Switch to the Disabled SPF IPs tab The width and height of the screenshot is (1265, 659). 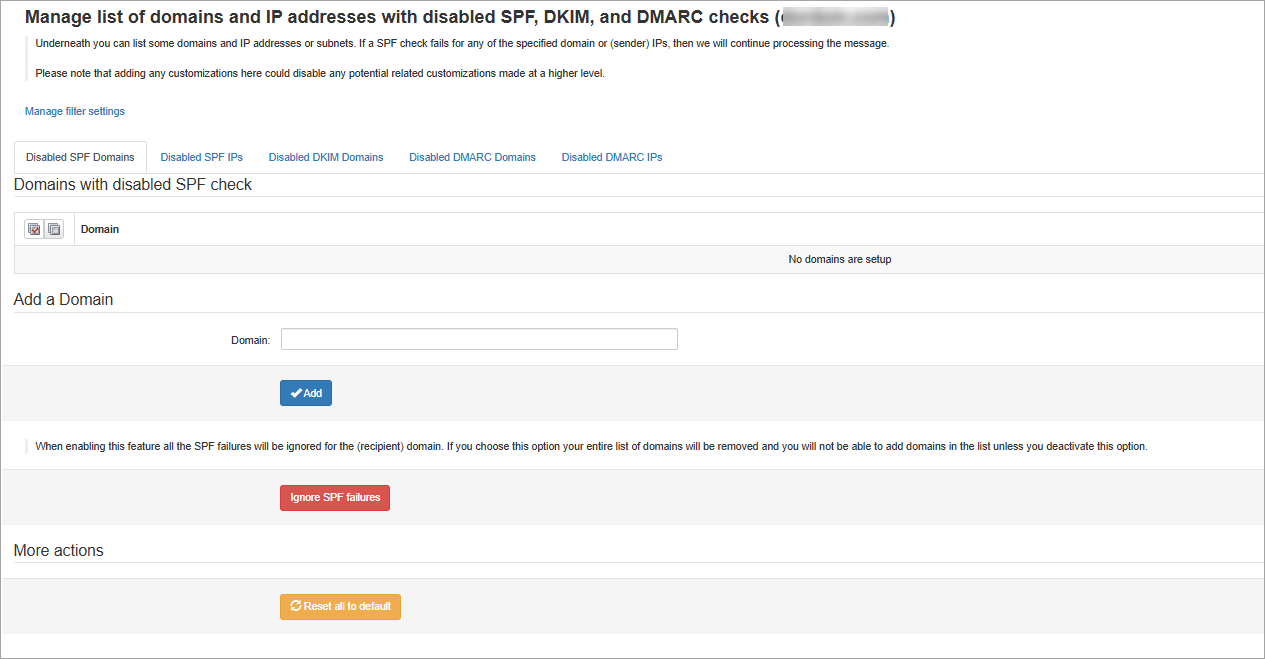201,157
